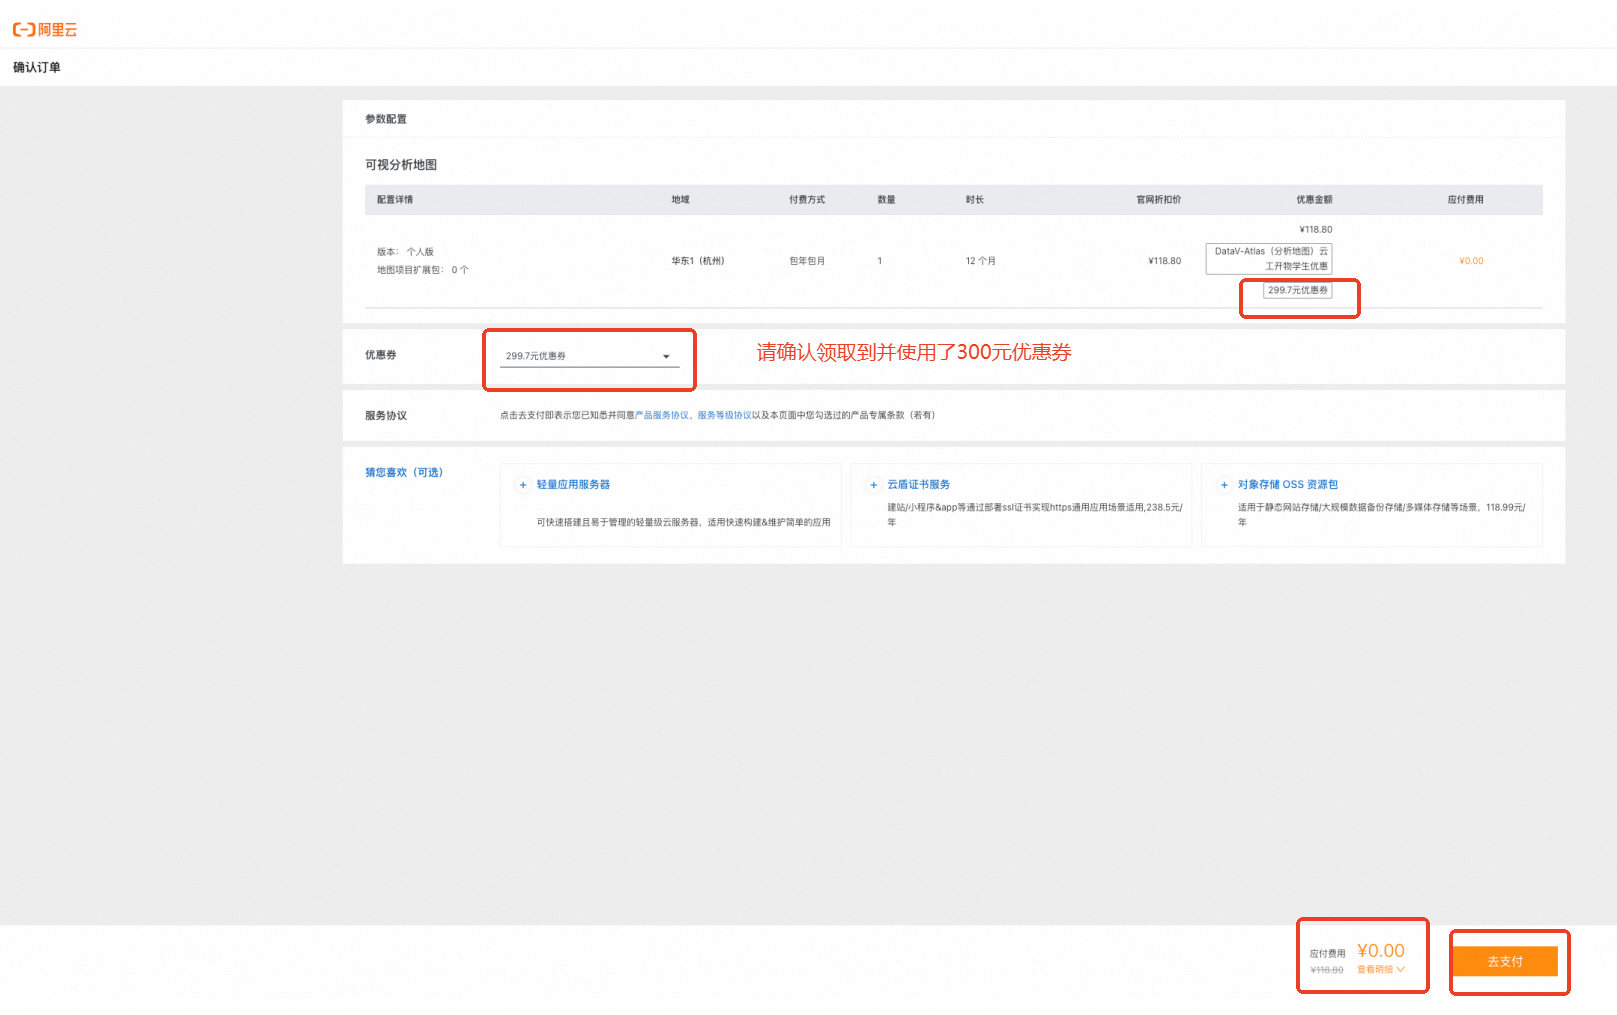Click the 付费方式 column header
The width and height of the screenshot is (1617, 1015).
coord(807,200)
